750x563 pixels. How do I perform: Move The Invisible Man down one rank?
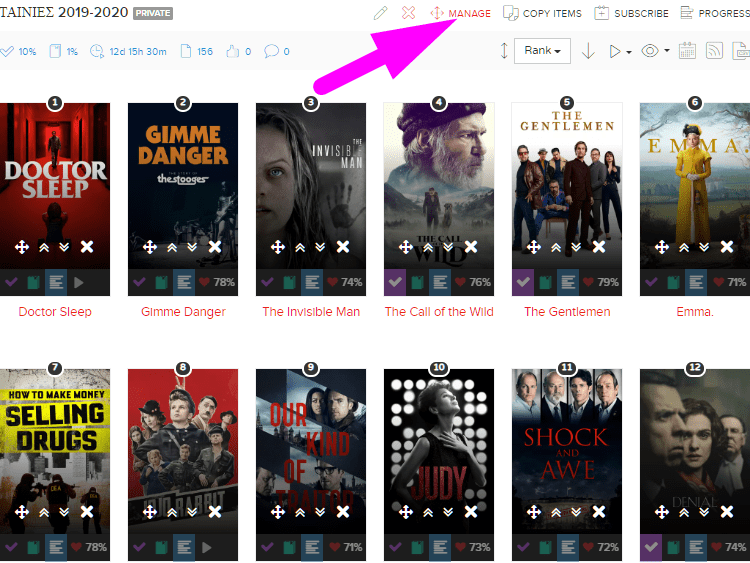(x=320, y=247)
